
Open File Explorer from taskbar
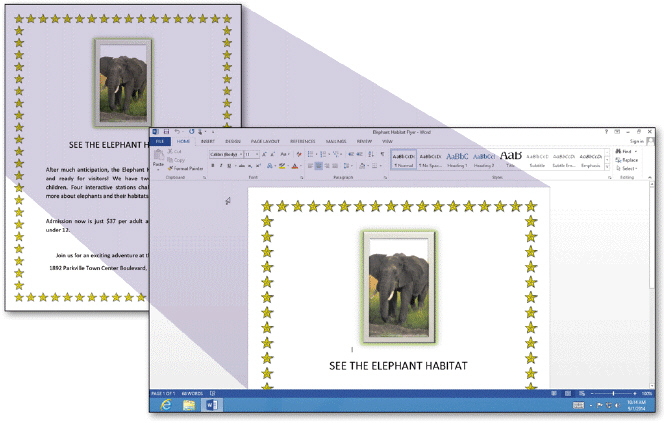tap(189, 405)
